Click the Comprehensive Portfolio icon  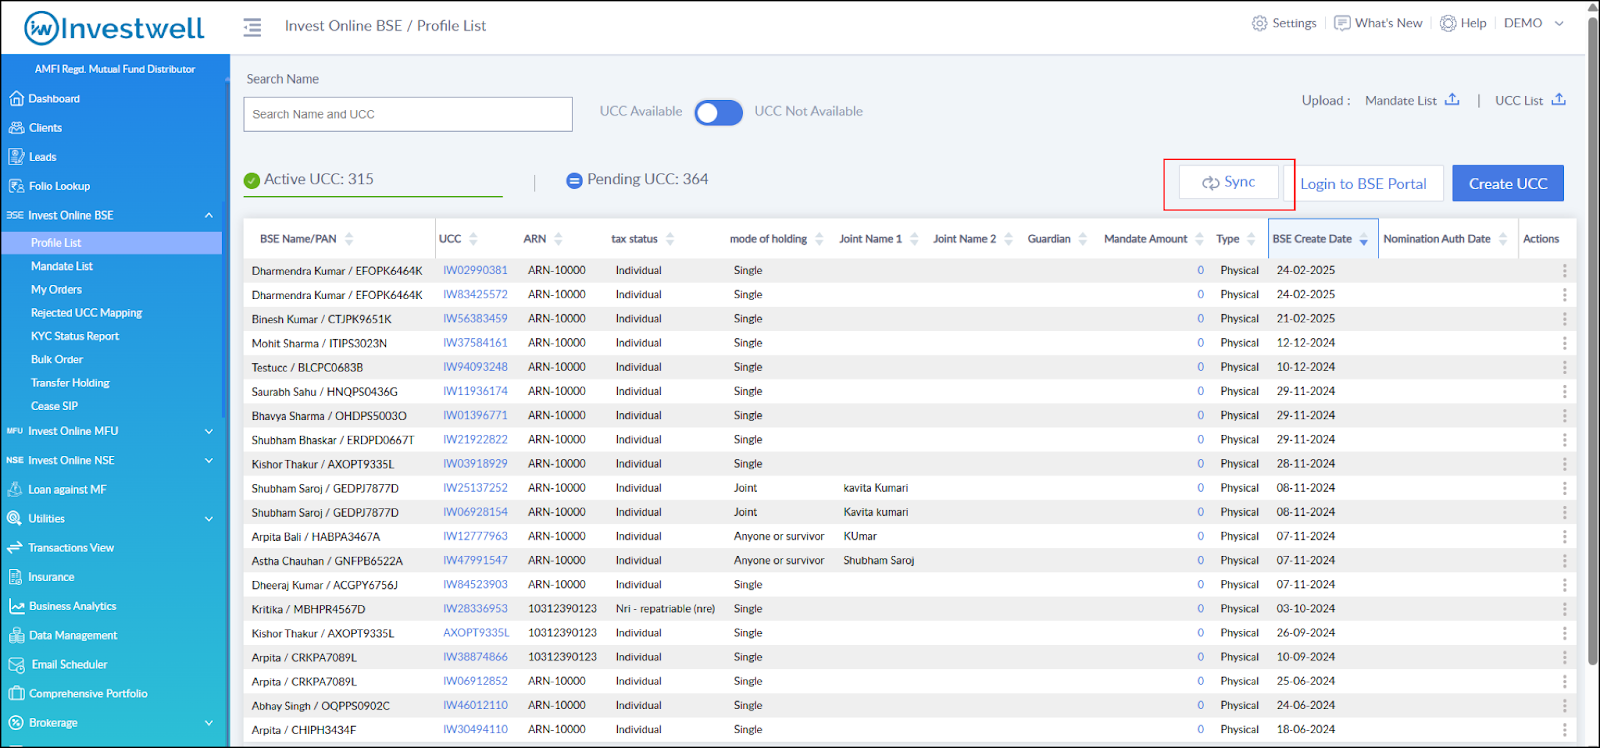(x=16, y=693)
